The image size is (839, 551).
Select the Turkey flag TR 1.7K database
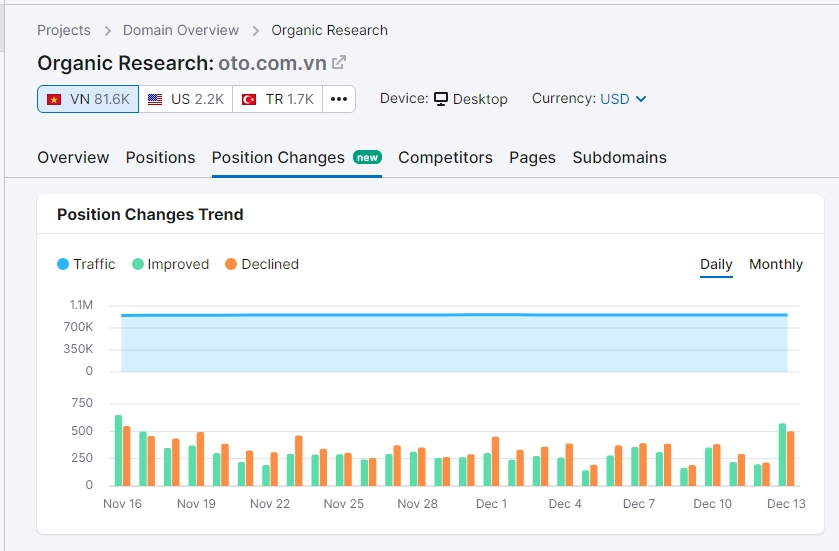277,99
